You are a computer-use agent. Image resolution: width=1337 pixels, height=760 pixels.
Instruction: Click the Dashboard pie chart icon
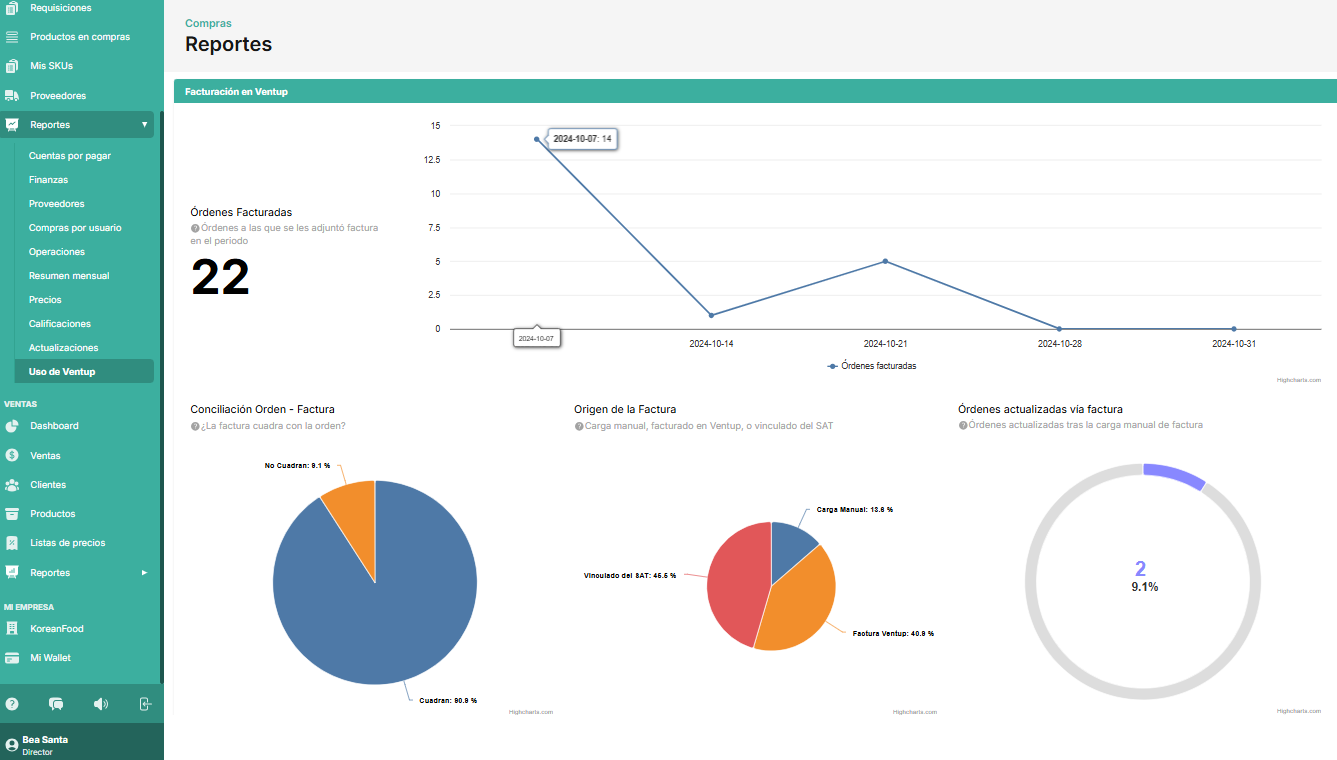tap(12, 426)
